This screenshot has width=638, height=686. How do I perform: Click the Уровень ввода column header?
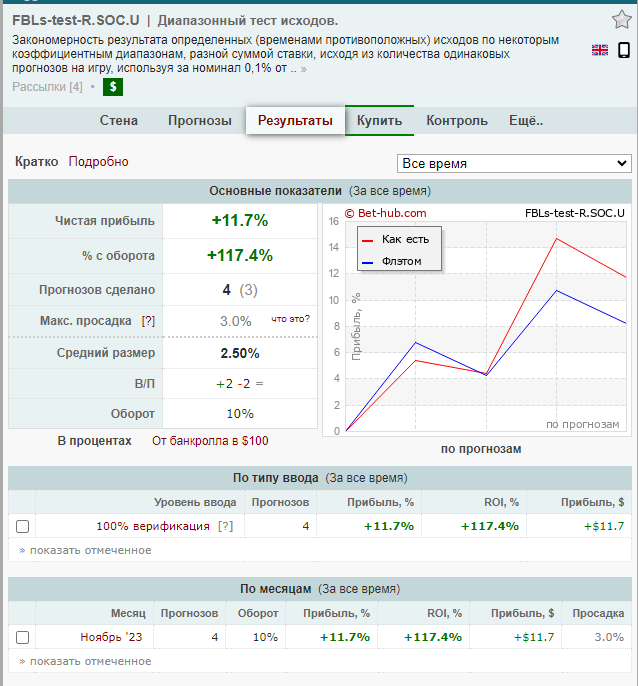(x=195, y=502)
